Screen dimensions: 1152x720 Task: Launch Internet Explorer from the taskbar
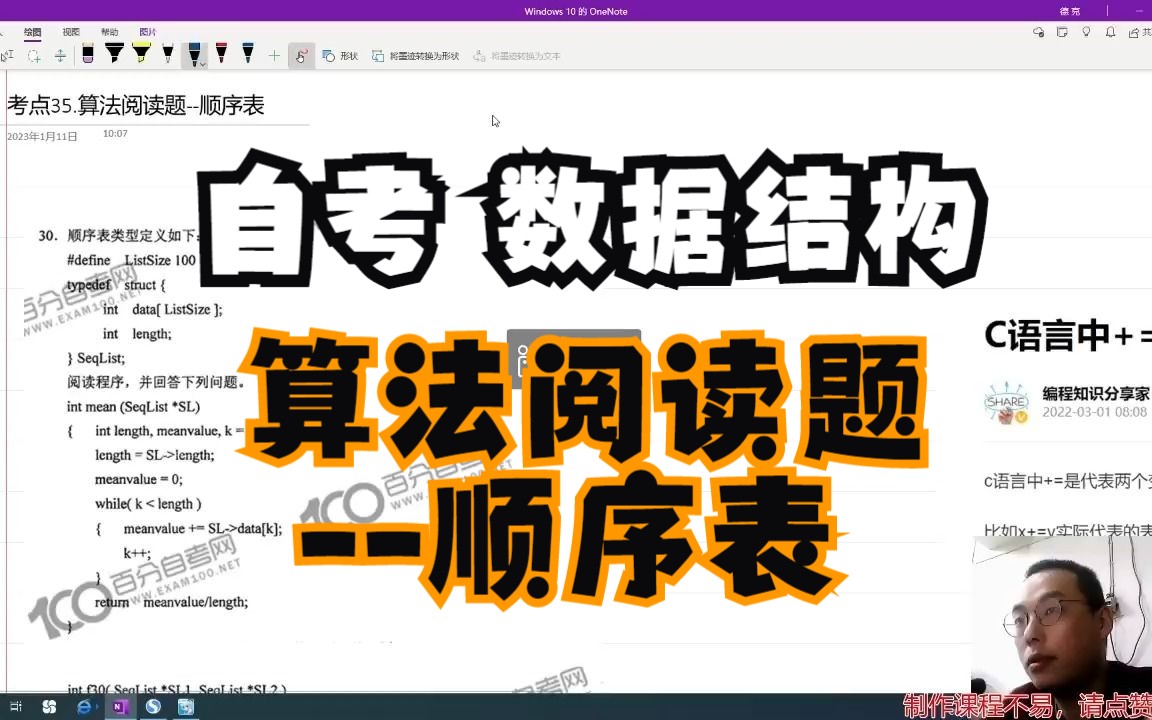[85, 707]
